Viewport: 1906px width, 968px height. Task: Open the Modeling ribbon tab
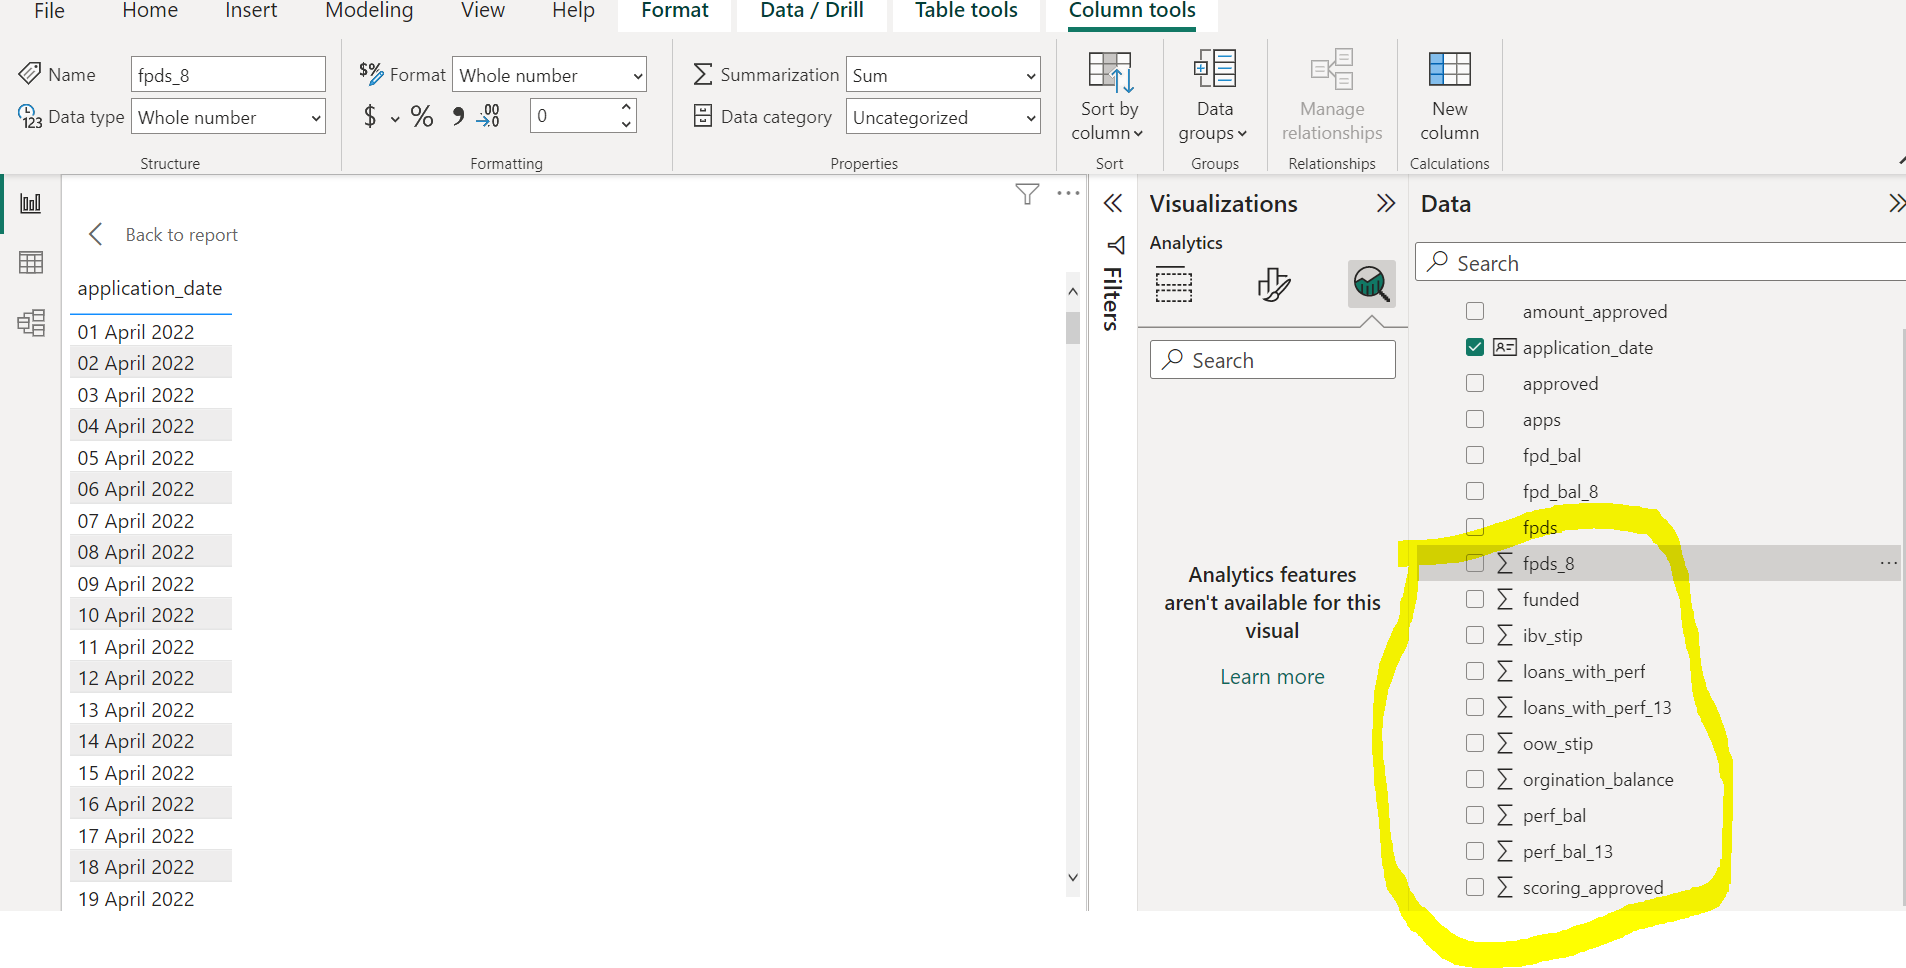[369, 11]
